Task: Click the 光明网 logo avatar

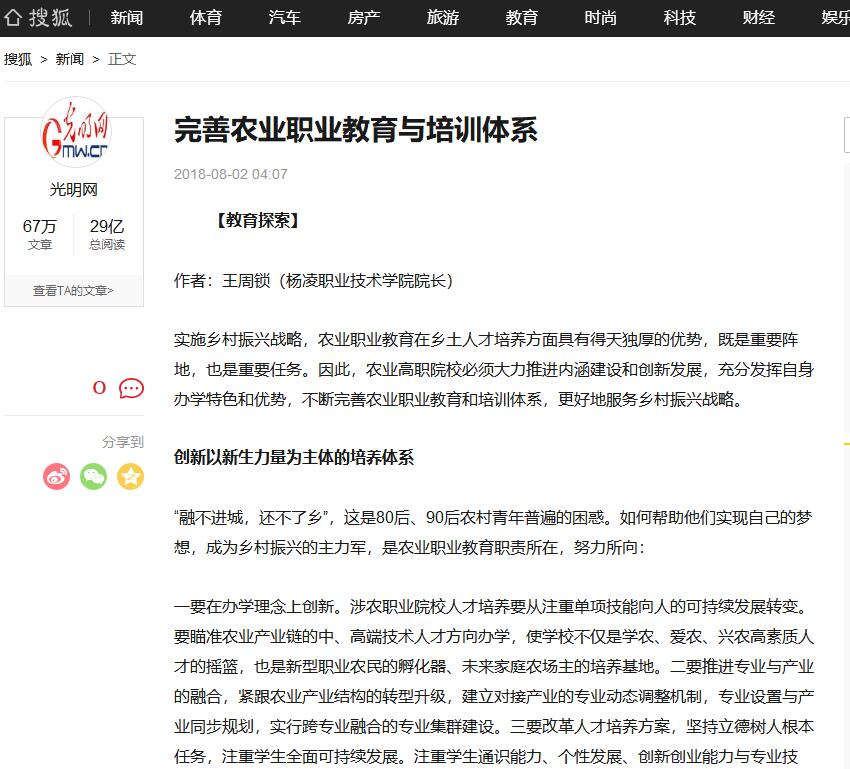Action: click(74, 137)
